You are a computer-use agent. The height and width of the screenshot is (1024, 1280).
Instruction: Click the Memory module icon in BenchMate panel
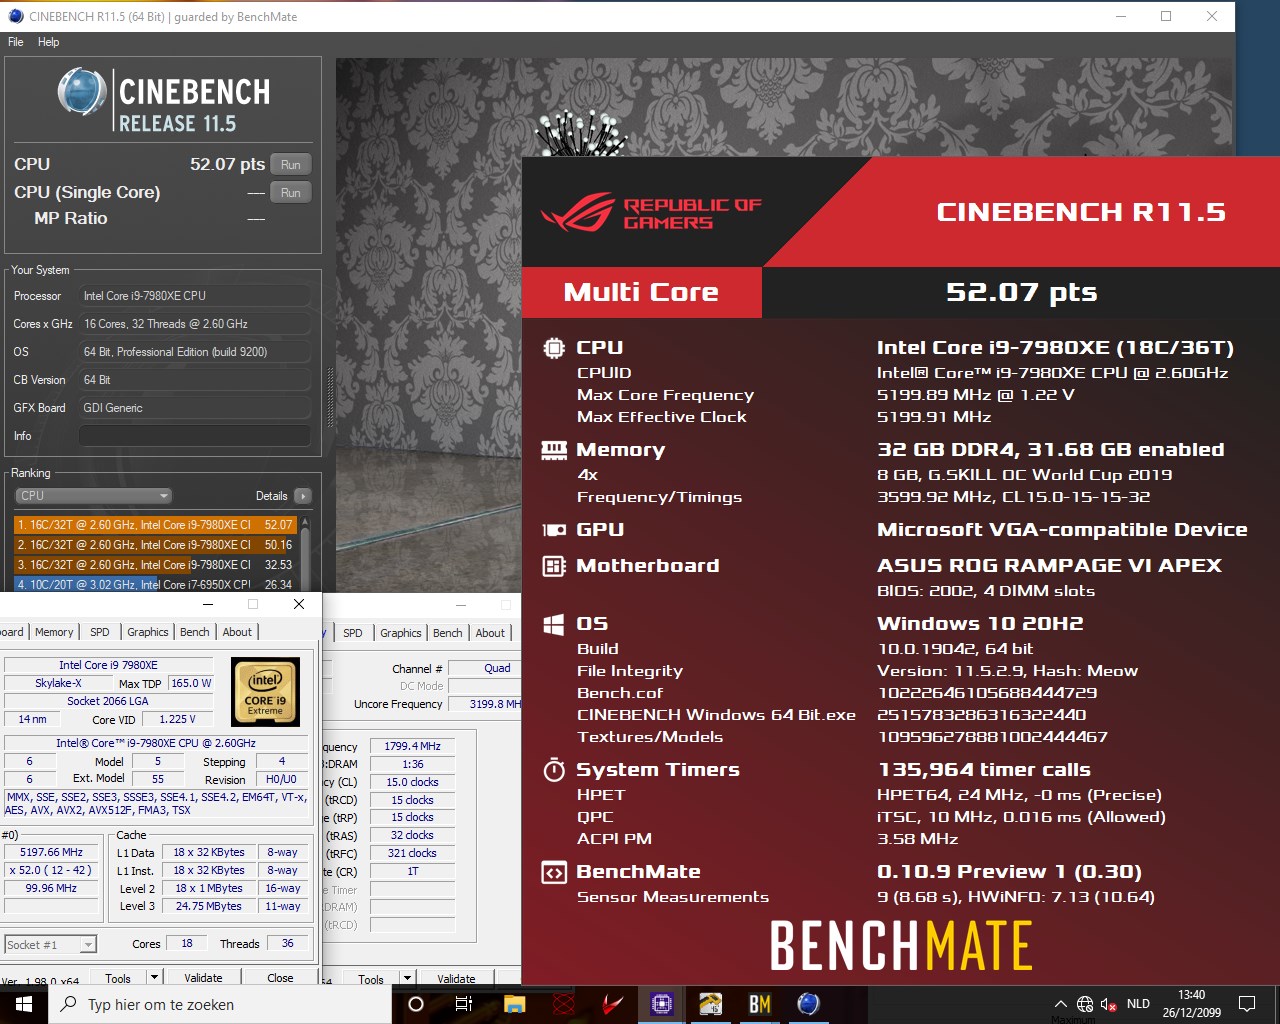pyautogui.click(x=554, y=450)
